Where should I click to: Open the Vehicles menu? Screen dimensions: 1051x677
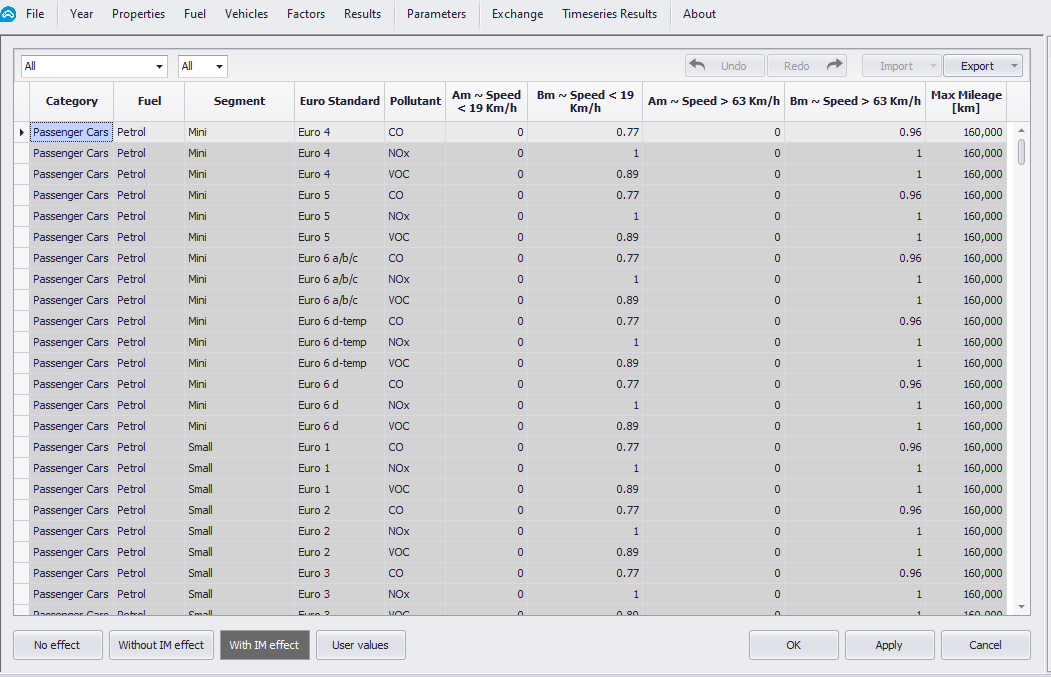pos(246,14)
